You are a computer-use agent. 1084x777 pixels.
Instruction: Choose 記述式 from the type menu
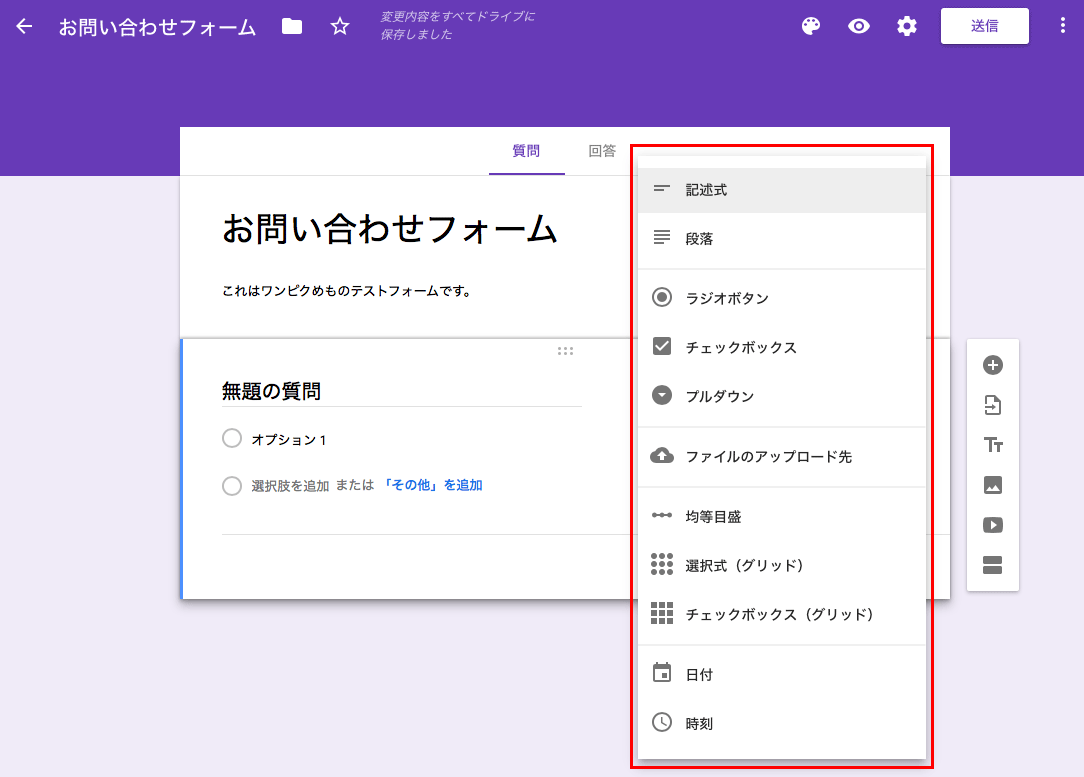pos(781,189)
